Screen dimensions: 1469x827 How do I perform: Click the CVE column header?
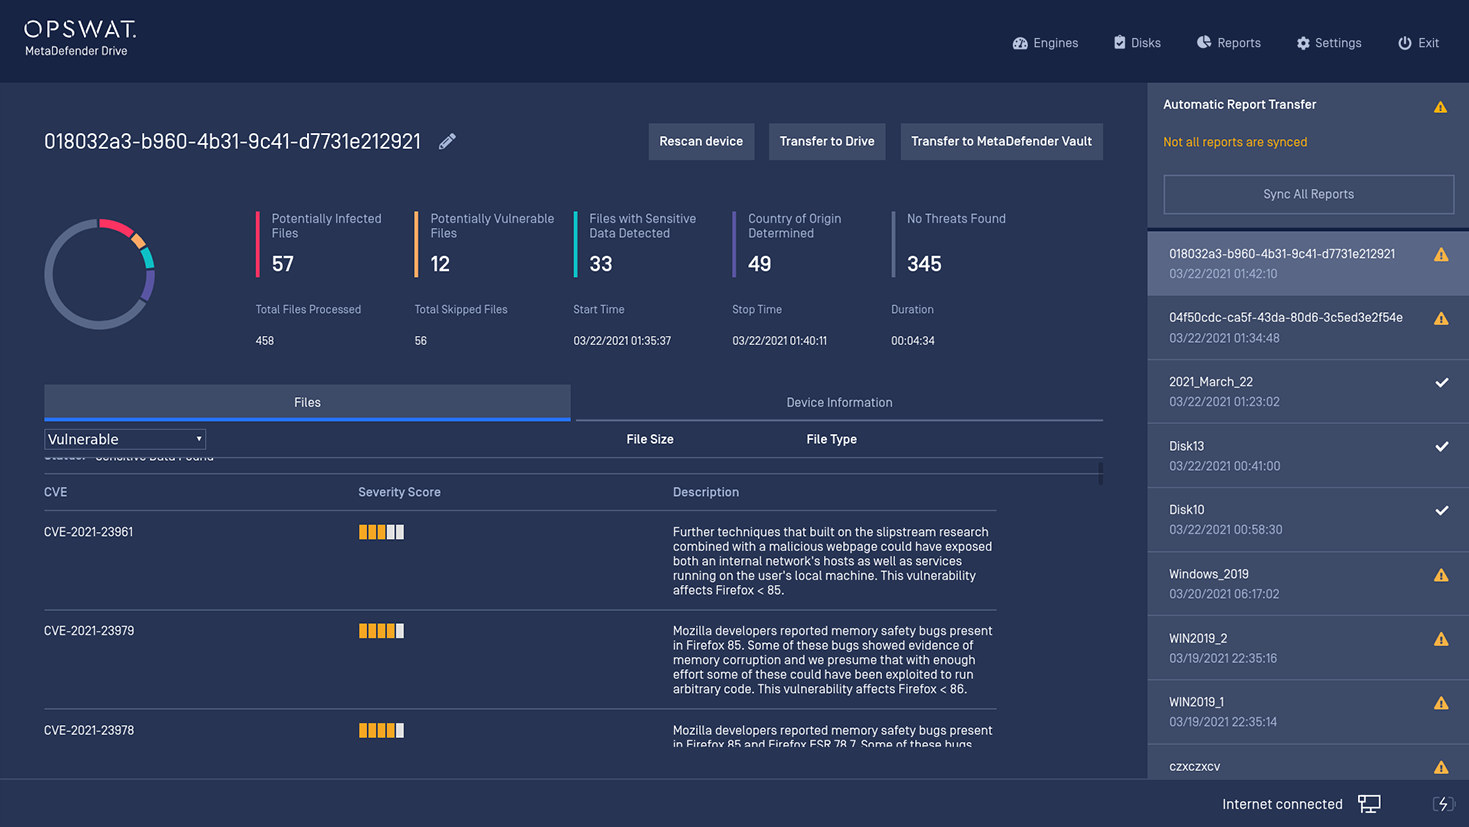point(56,492)
